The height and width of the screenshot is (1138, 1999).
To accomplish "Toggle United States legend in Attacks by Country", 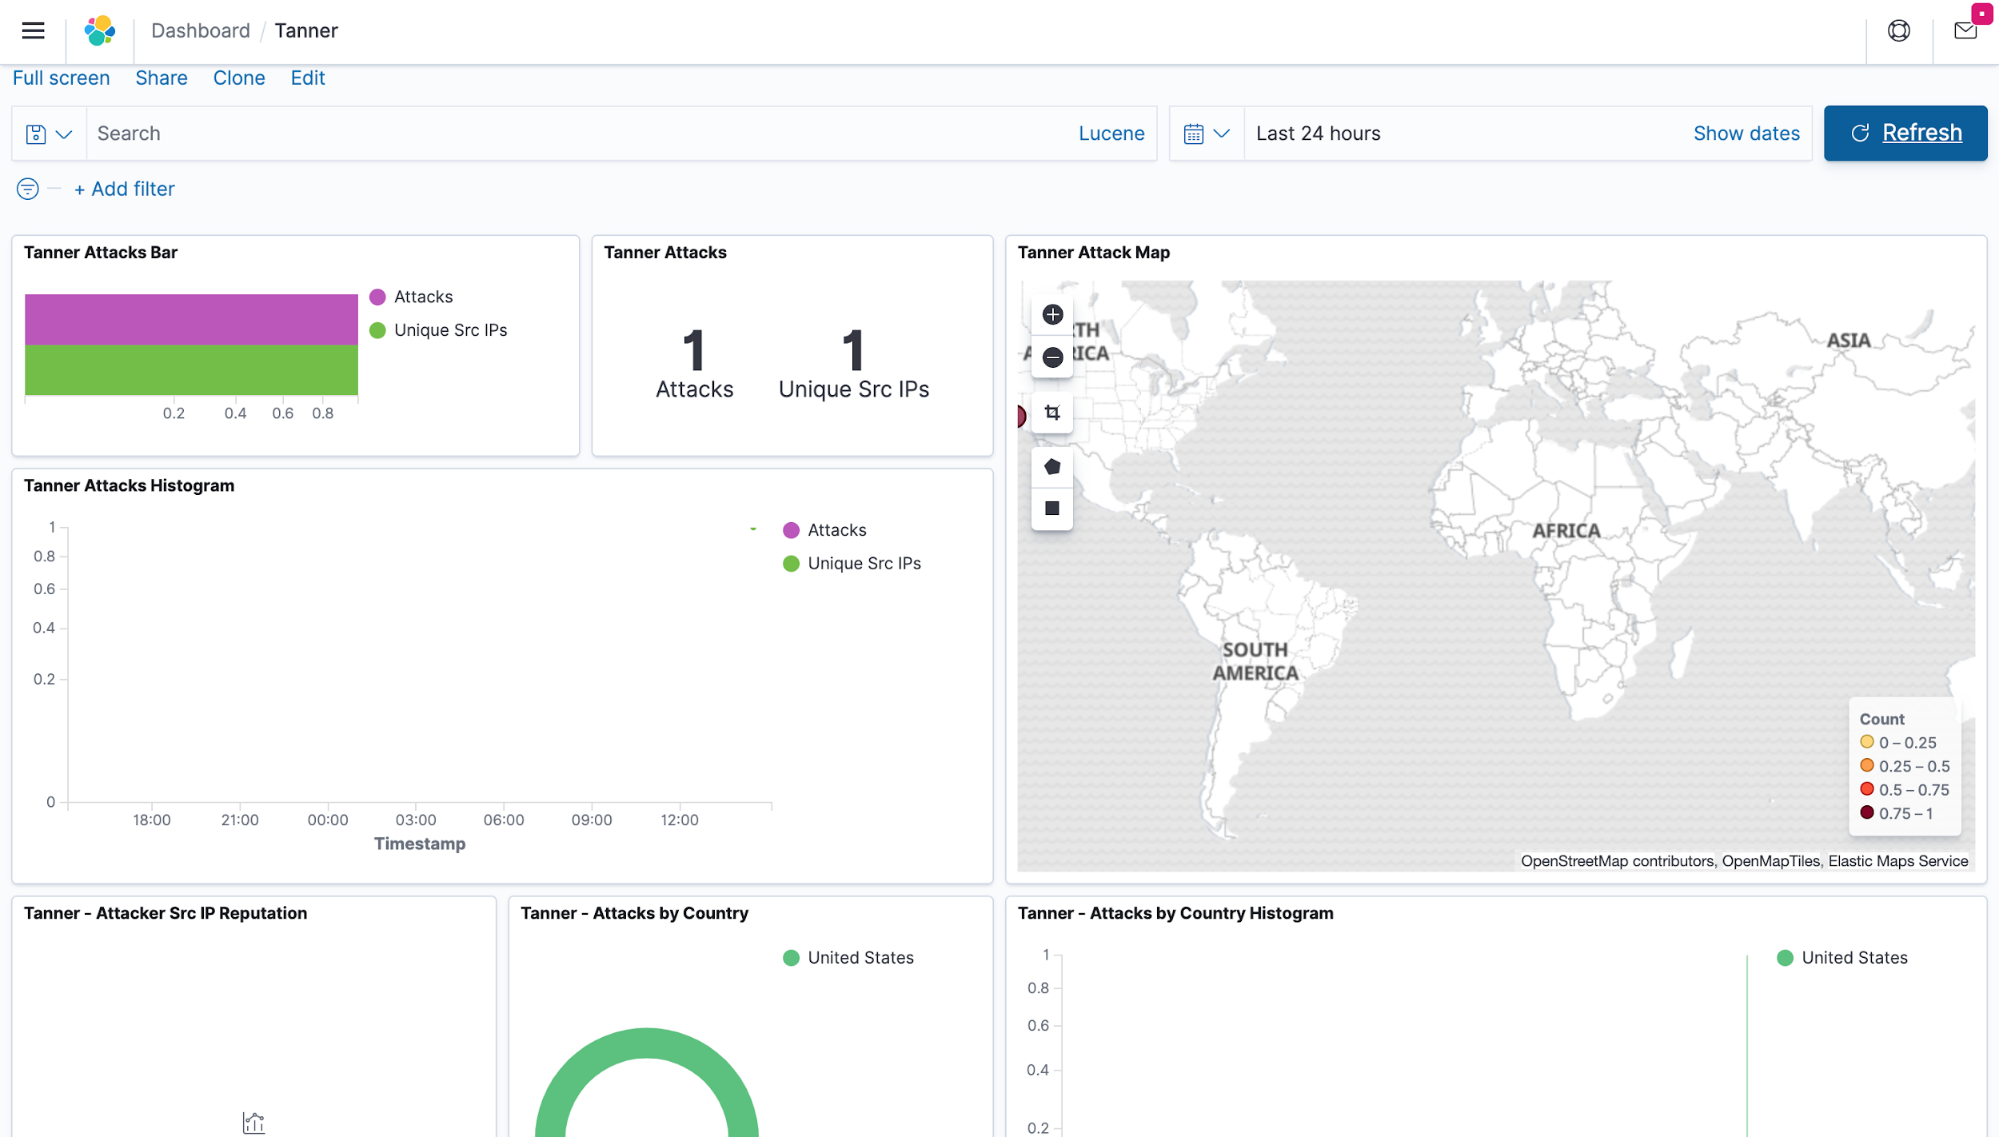I will tap(848, 958).
